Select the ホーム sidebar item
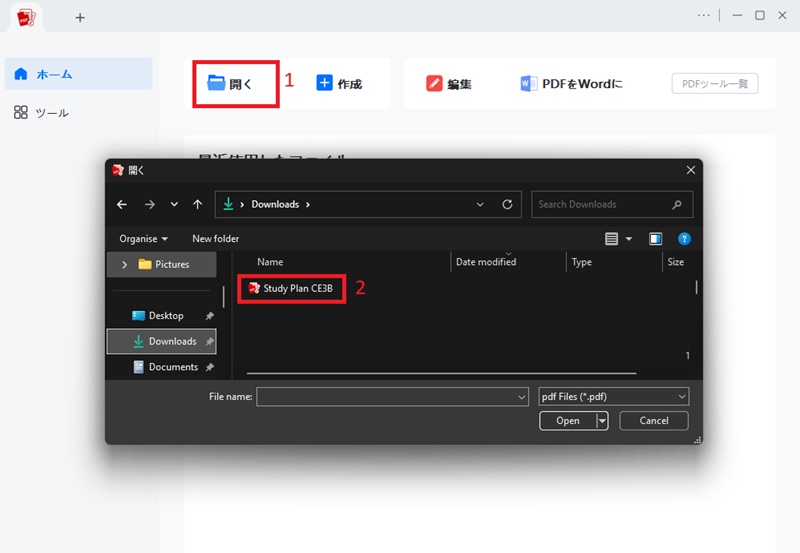Viewport: 800px width, 553px height. pos(78,74)
